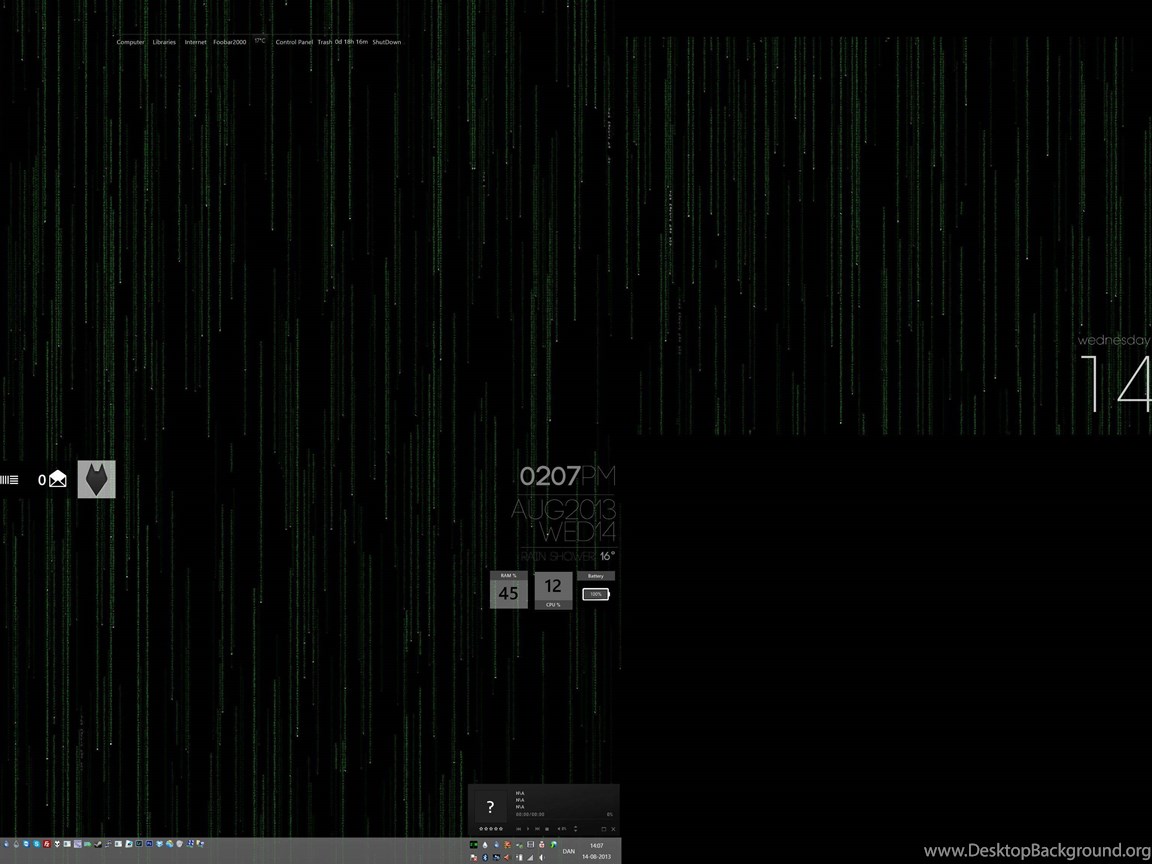Skip to next track in the music player
The height and width of the screenshot is (864, 1152).
click(538, 829)
